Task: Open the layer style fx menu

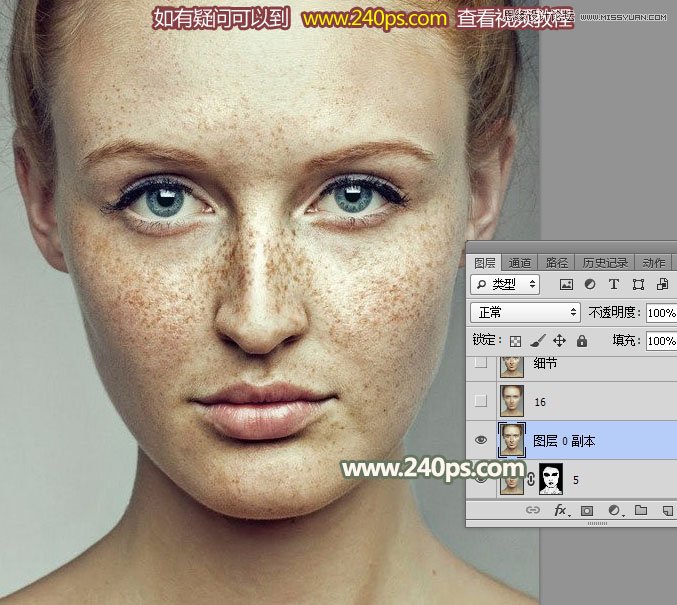Action: 562,511
